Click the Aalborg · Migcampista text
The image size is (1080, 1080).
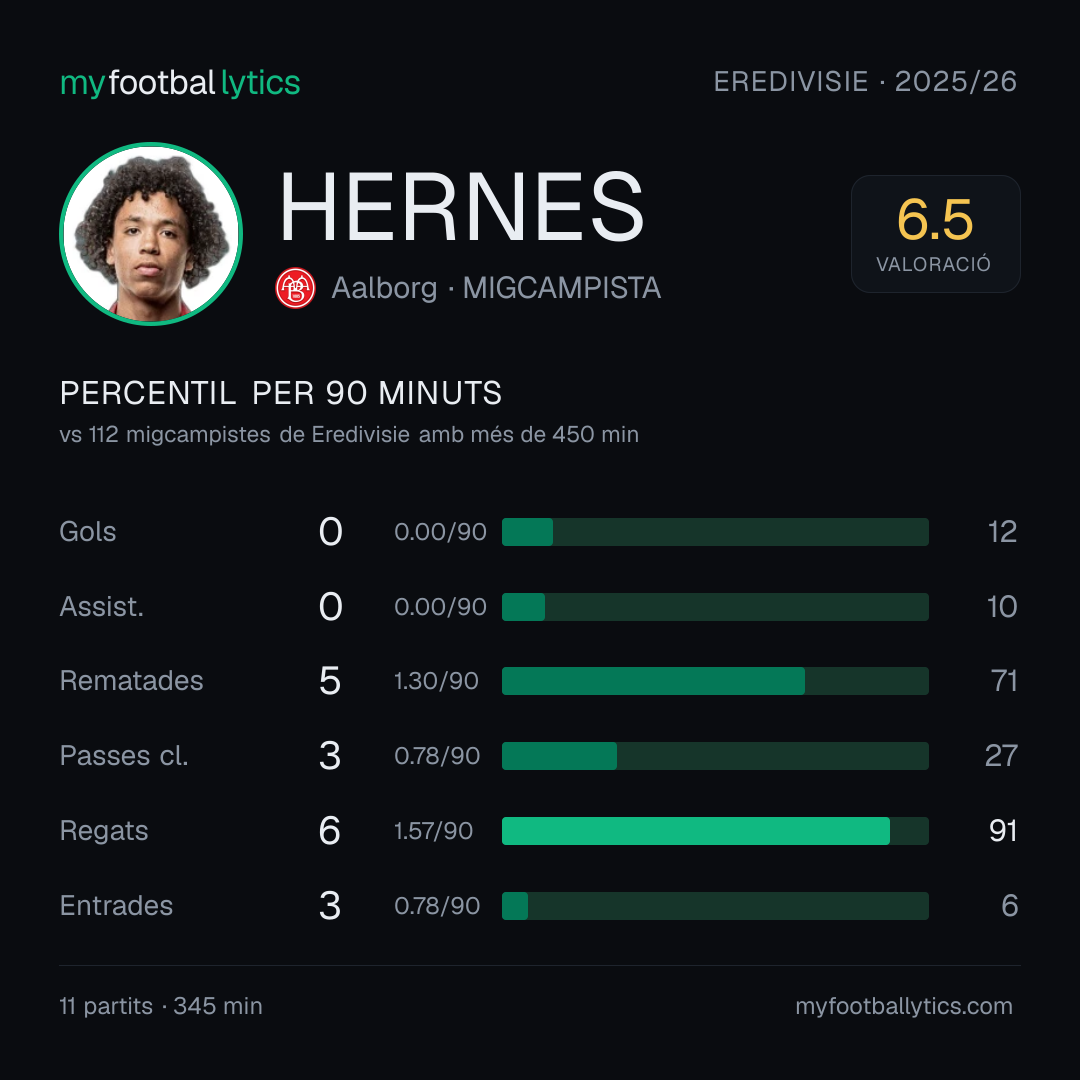[496, 288]
